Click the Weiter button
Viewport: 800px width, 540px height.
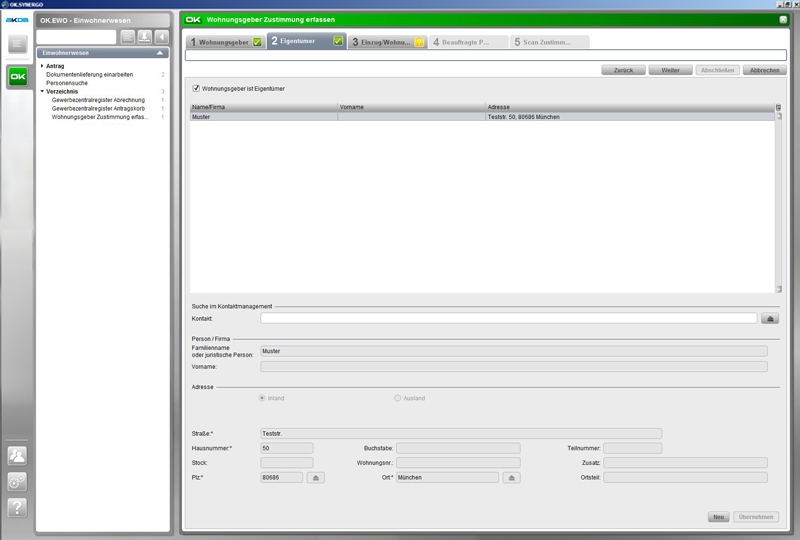pos(670,70)
